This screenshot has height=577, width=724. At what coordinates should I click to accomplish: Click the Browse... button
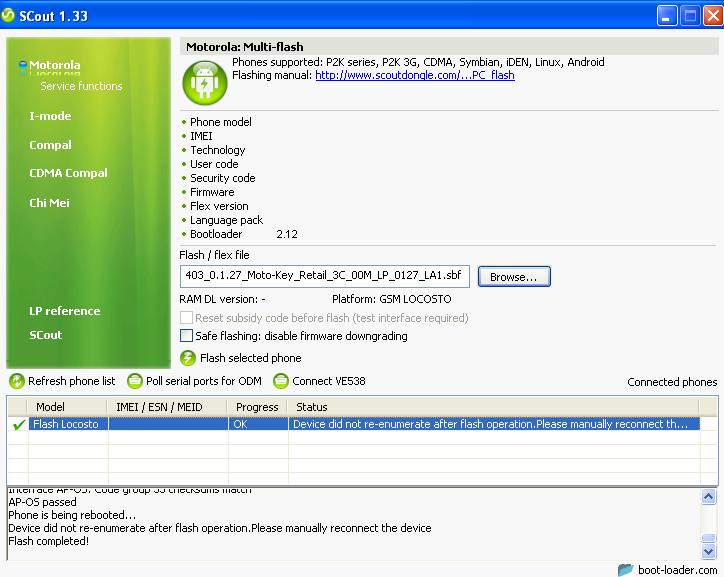514,276
